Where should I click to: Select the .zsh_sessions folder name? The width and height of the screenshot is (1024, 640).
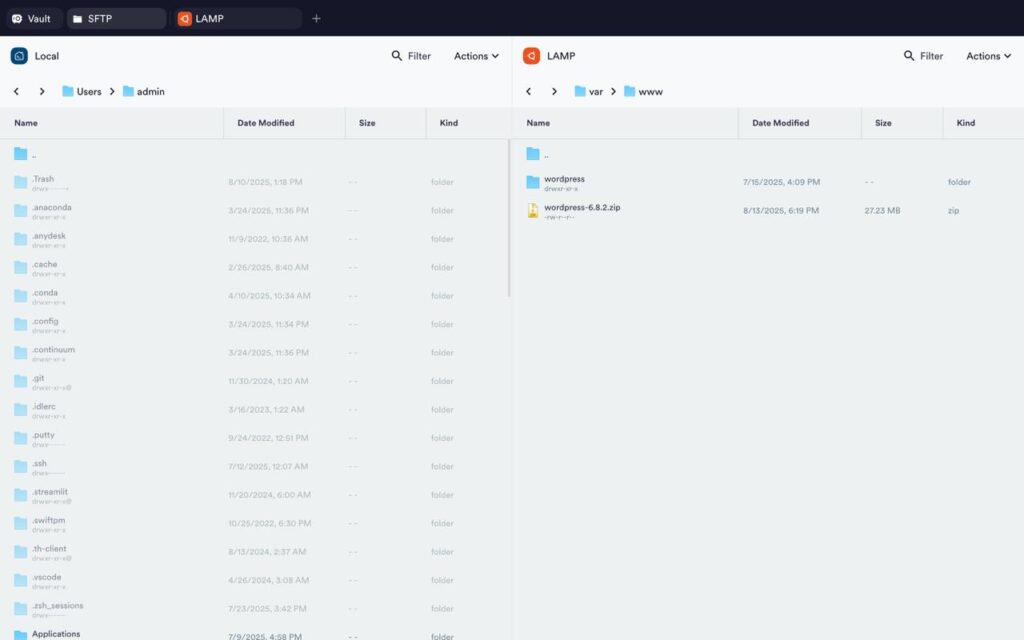pyautogui.click(x=57, y=605)
